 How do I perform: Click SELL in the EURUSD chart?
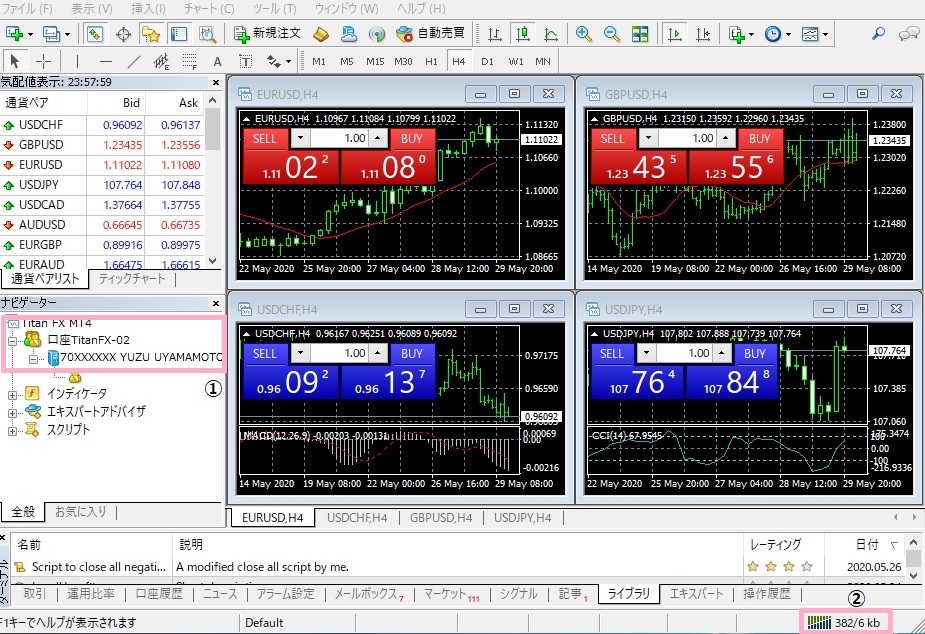[265, 139]
